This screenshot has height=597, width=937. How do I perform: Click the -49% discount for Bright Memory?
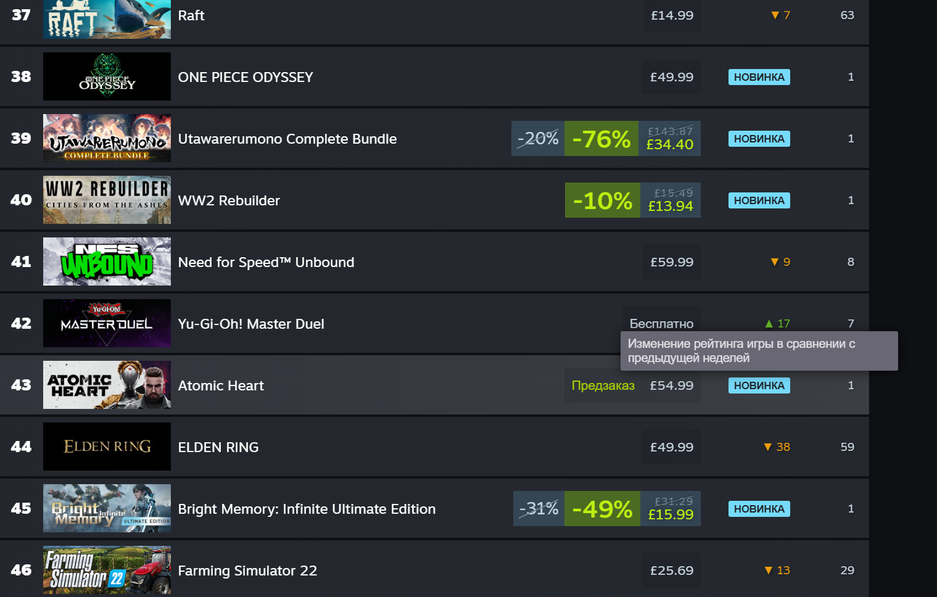(601, 509)
